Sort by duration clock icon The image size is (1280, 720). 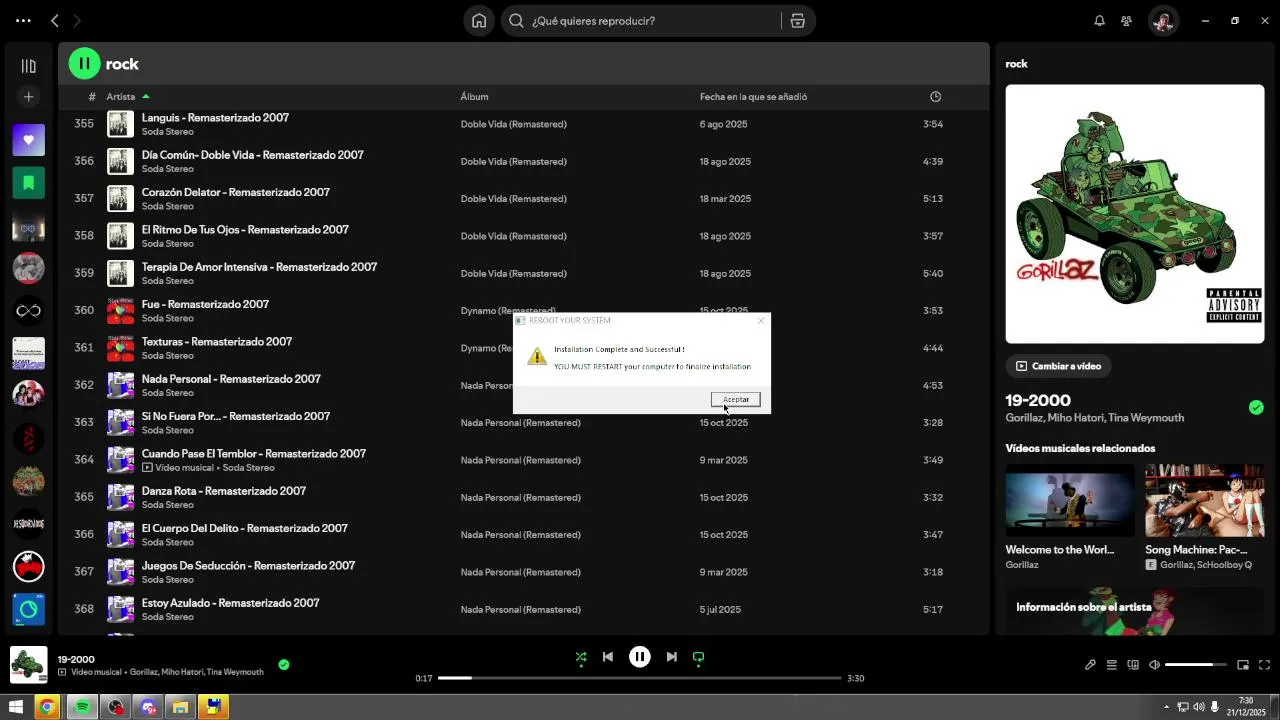935,97
